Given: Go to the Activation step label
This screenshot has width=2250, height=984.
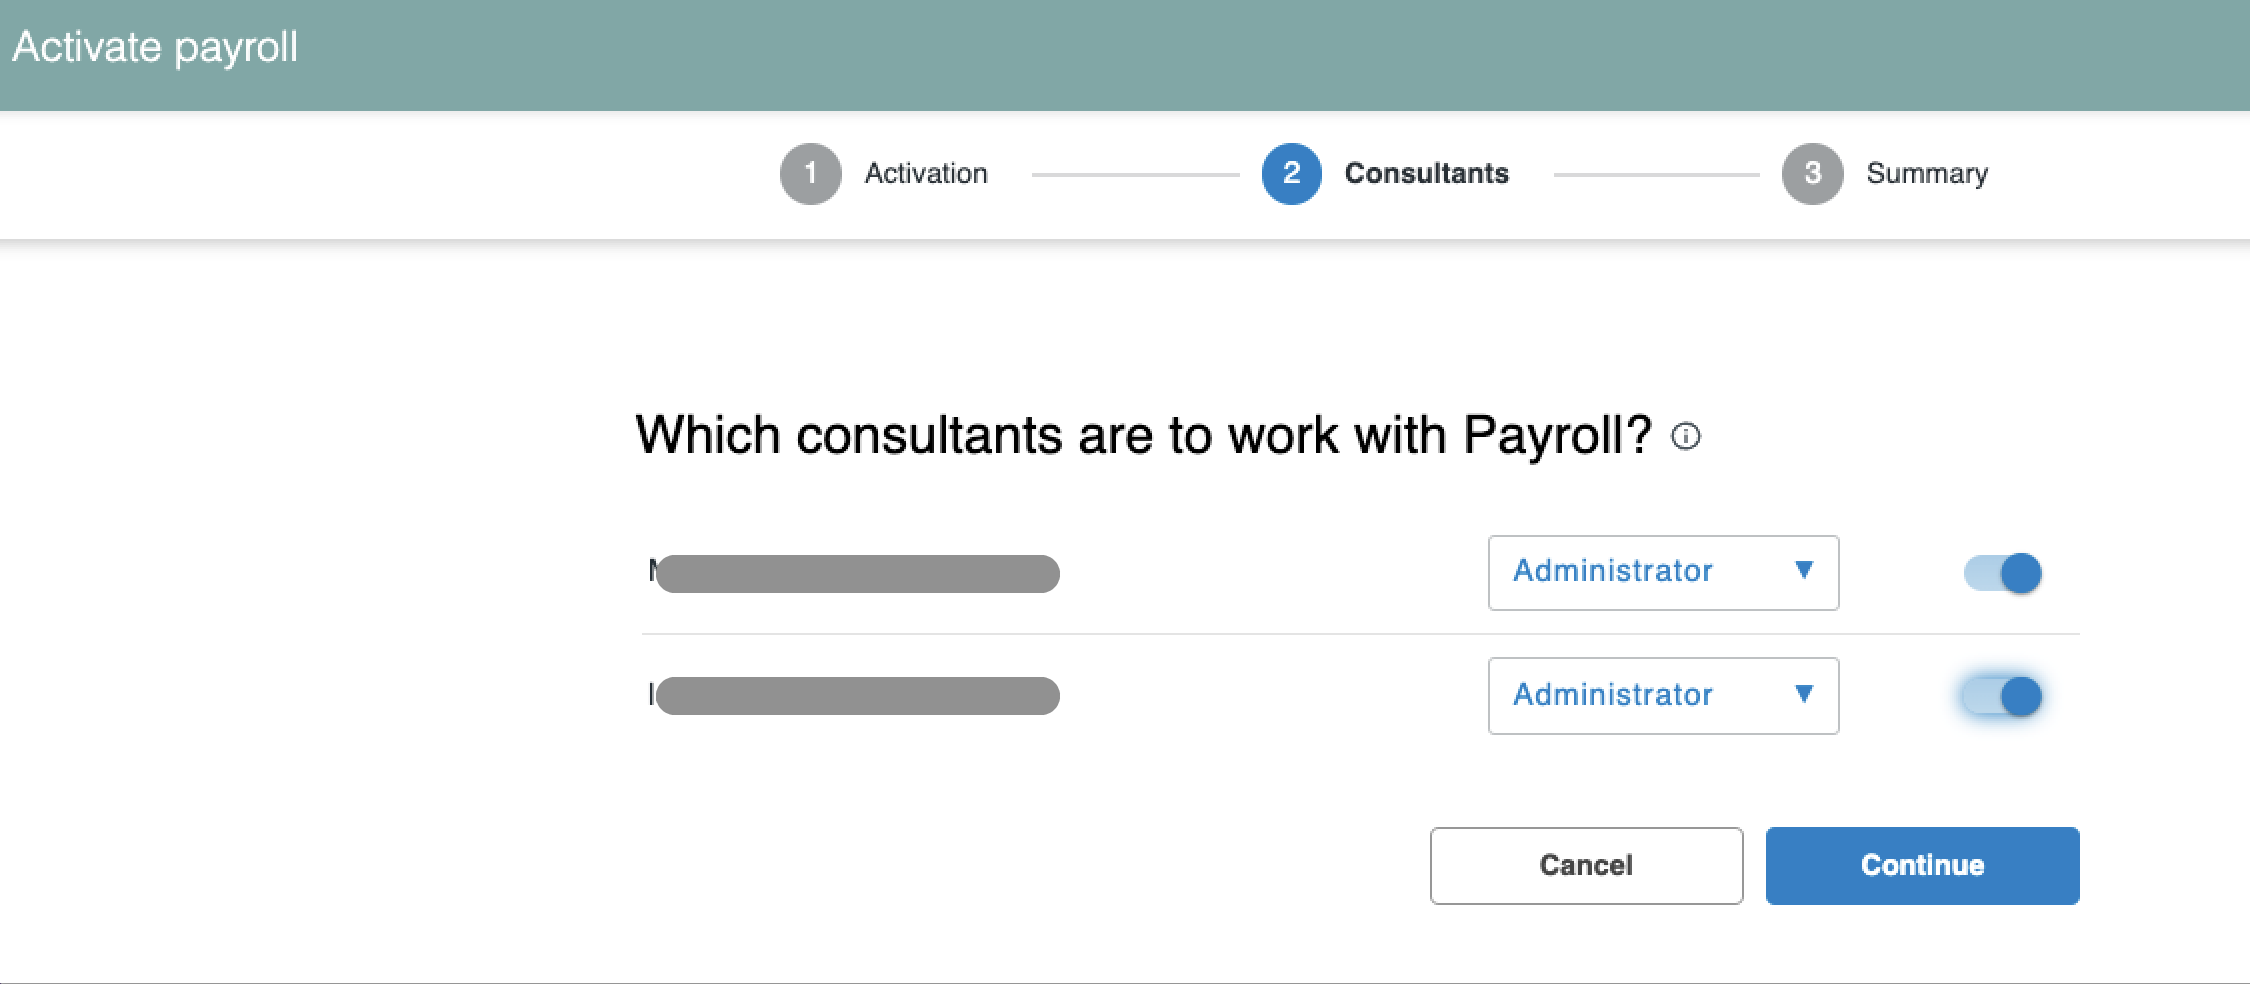Looking at the screenshot, I should tap(926, 174).
